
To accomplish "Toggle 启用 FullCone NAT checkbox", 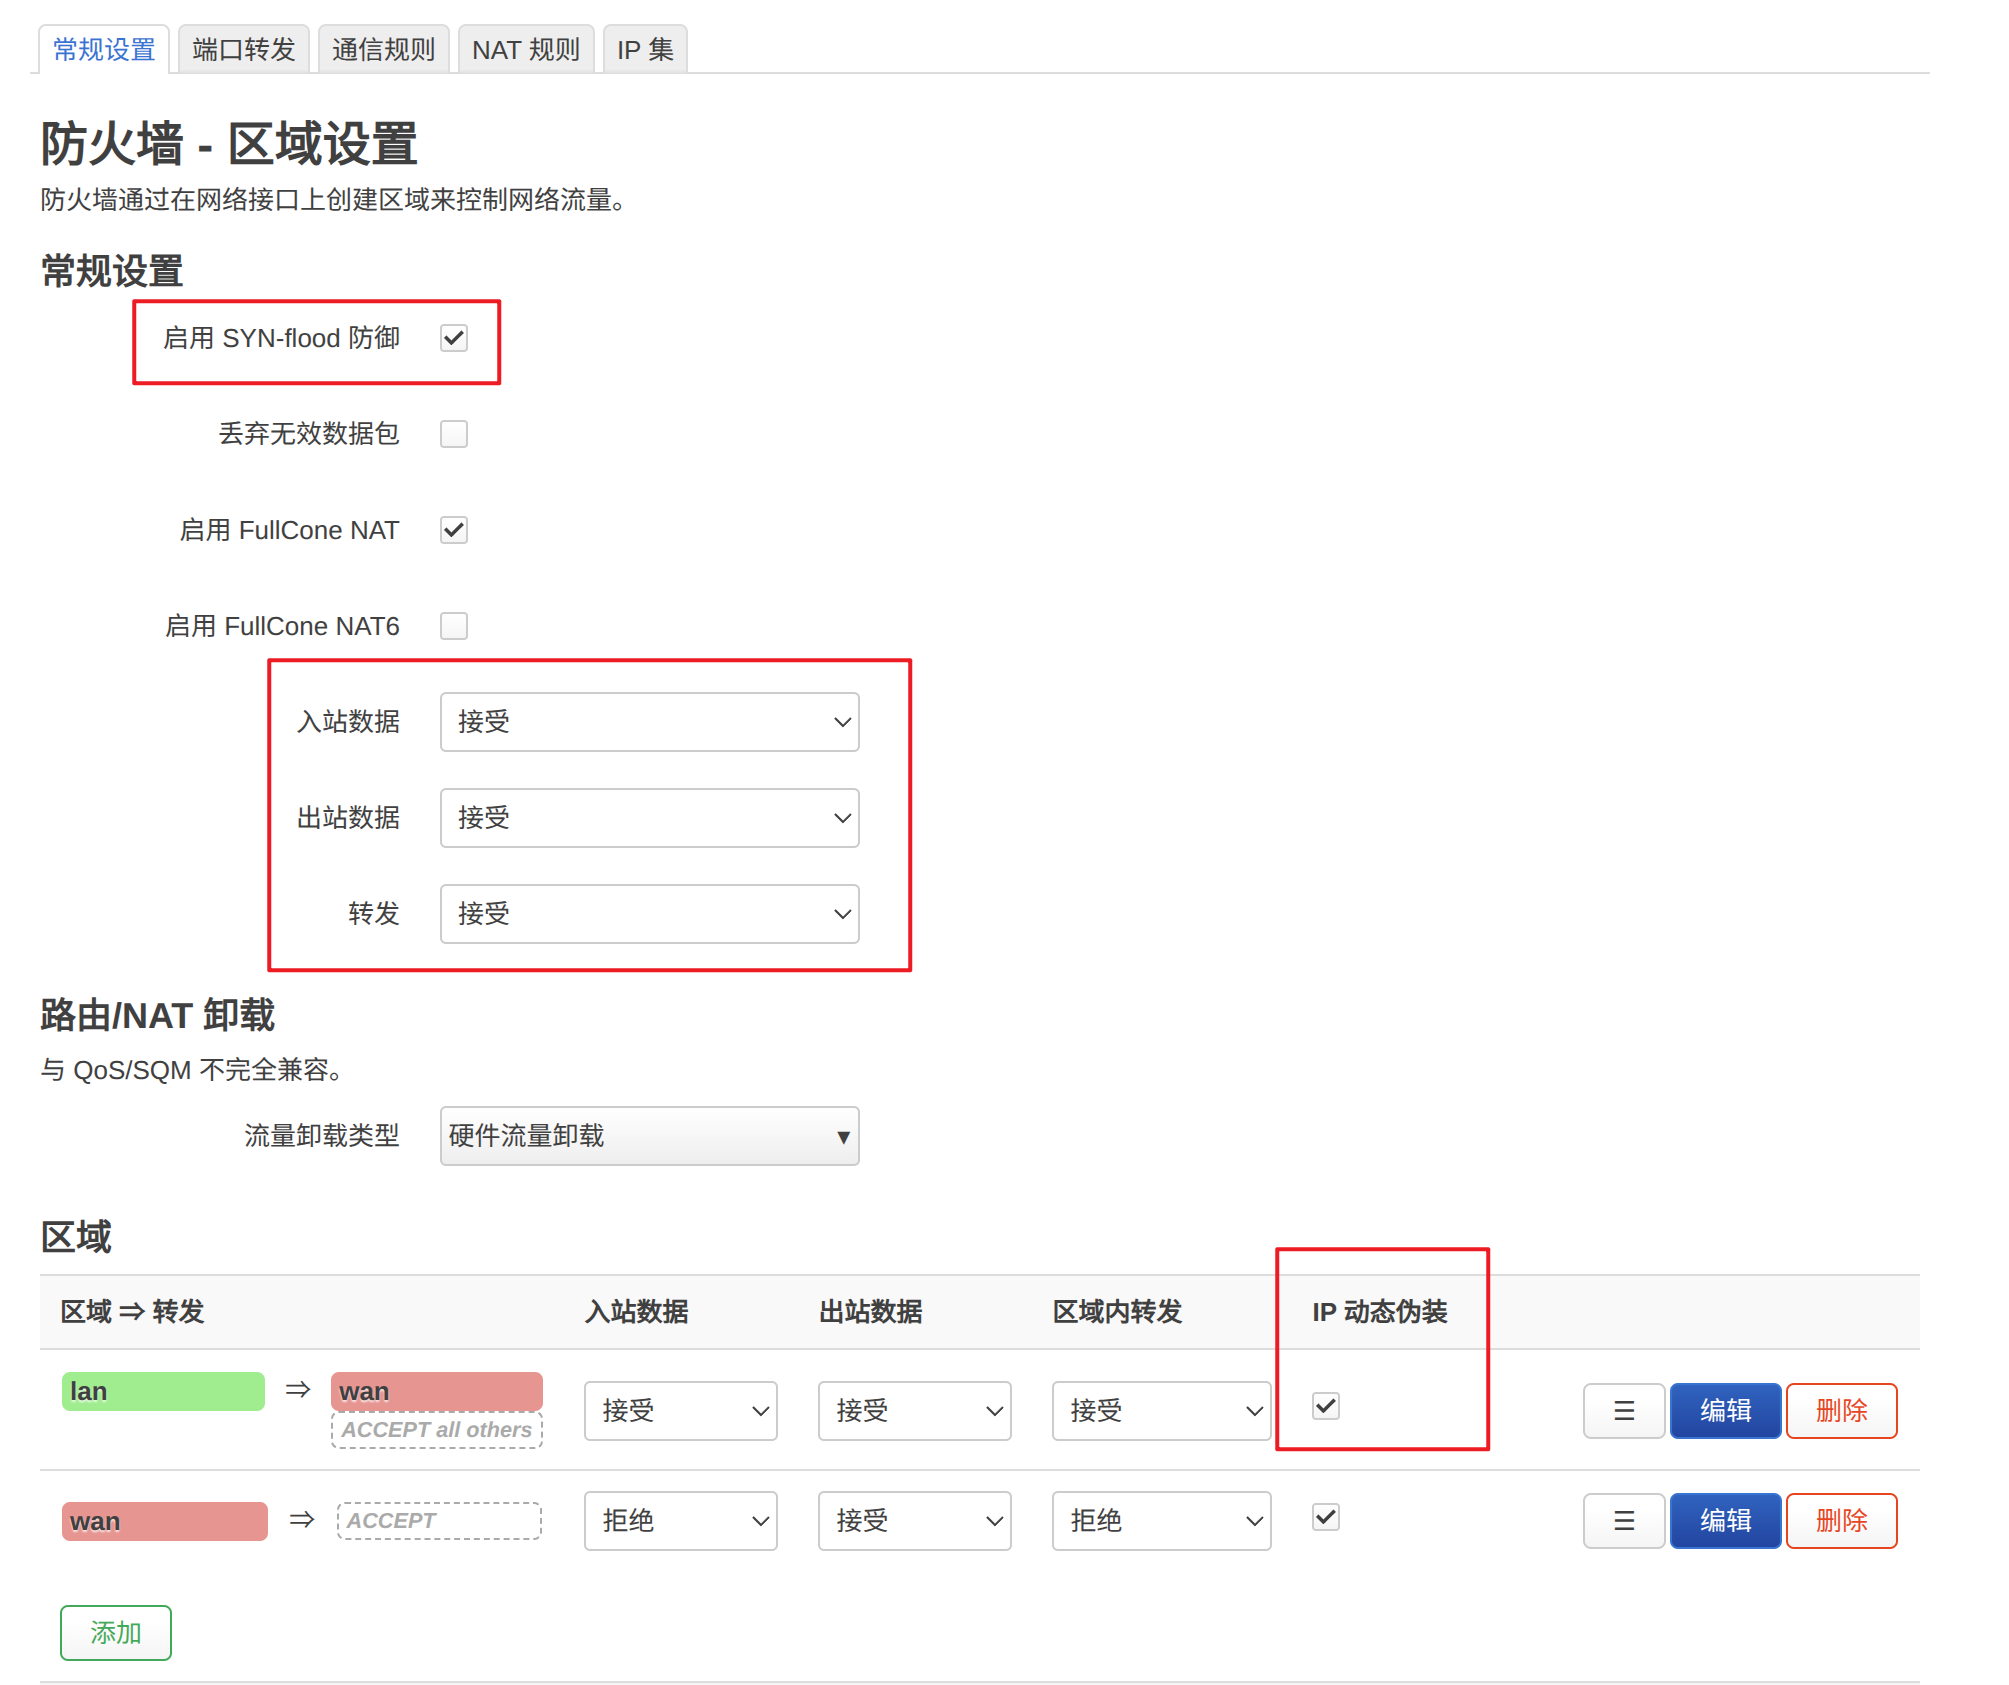I will pyautogui.click(x=454, y=530).
